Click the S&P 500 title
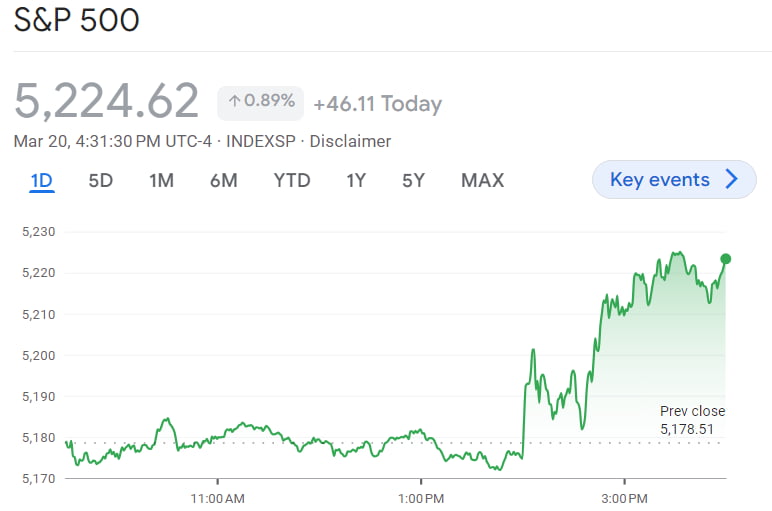The image size is (772, 511). pyautogui.click(x=76, y=20)
